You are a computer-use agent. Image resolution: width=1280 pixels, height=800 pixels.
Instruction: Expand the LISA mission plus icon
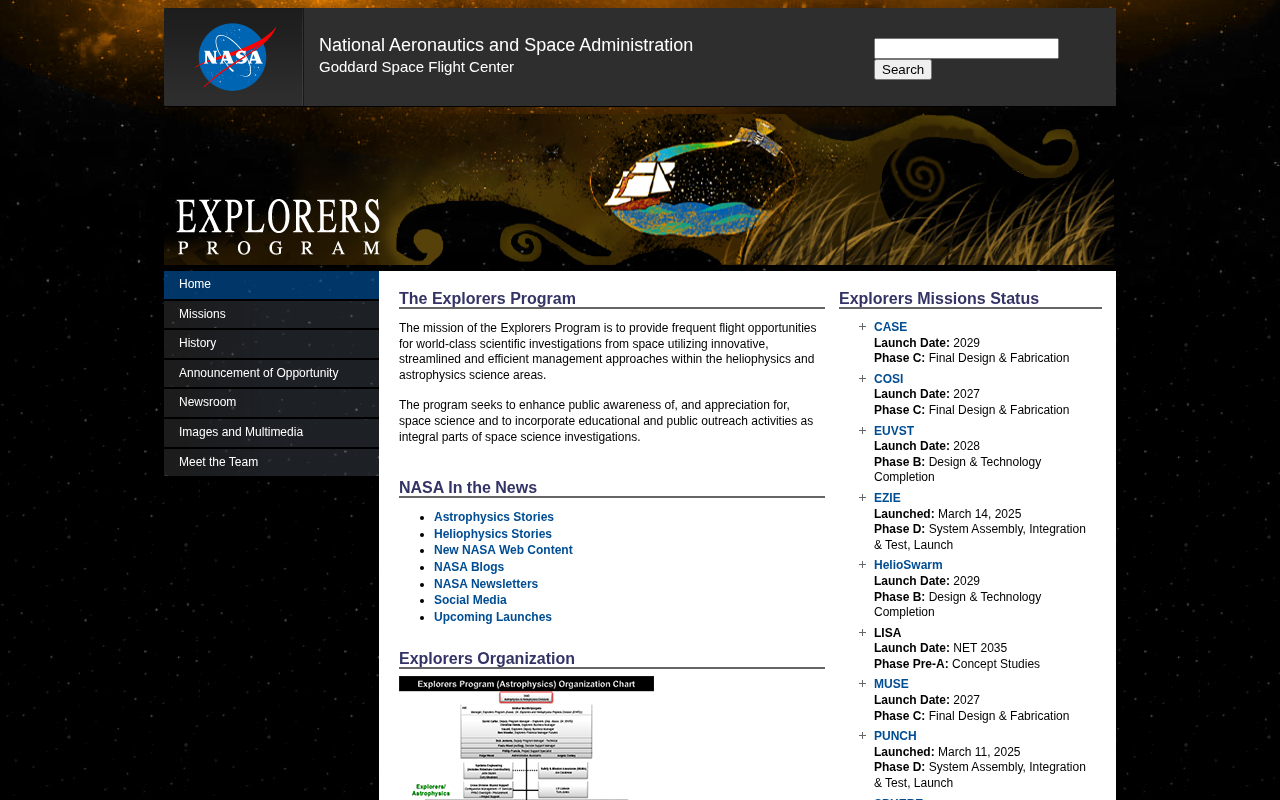pos(862,633)
